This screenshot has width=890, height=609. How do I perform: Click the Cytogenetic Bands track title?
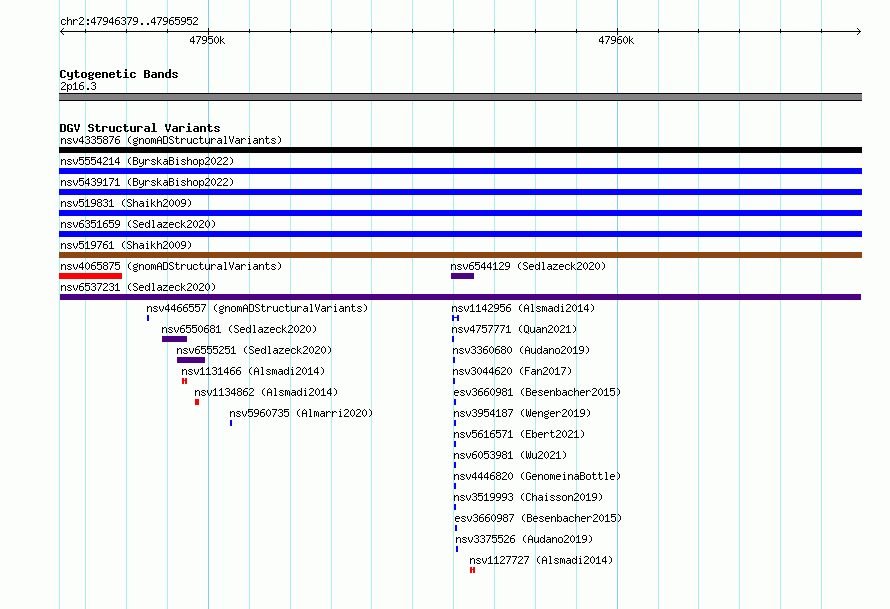coord(119,74)
